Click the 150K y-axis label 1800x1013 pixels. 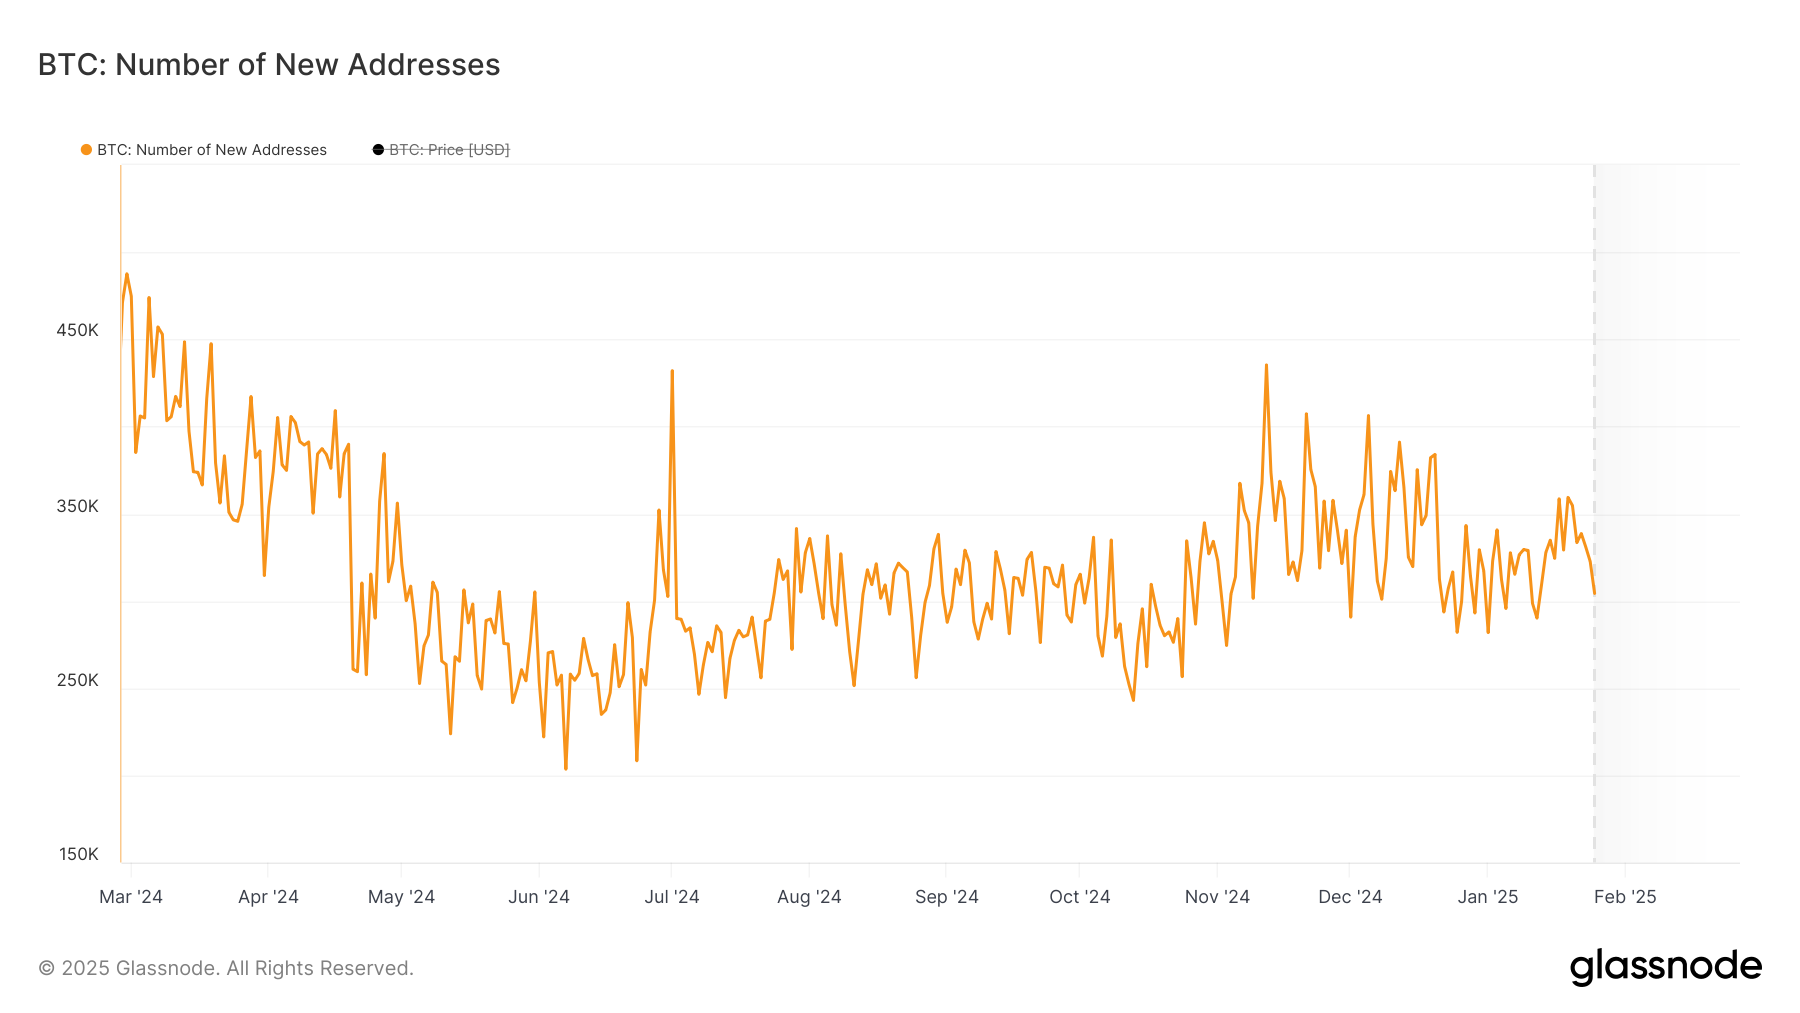78,854
